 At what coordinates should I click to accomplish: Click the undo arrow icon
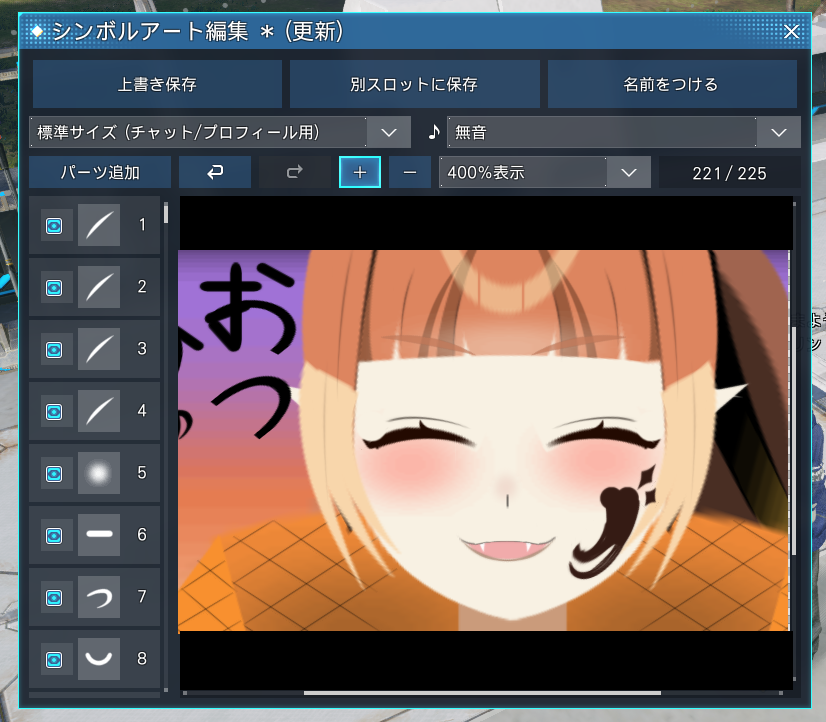point(215,172)
